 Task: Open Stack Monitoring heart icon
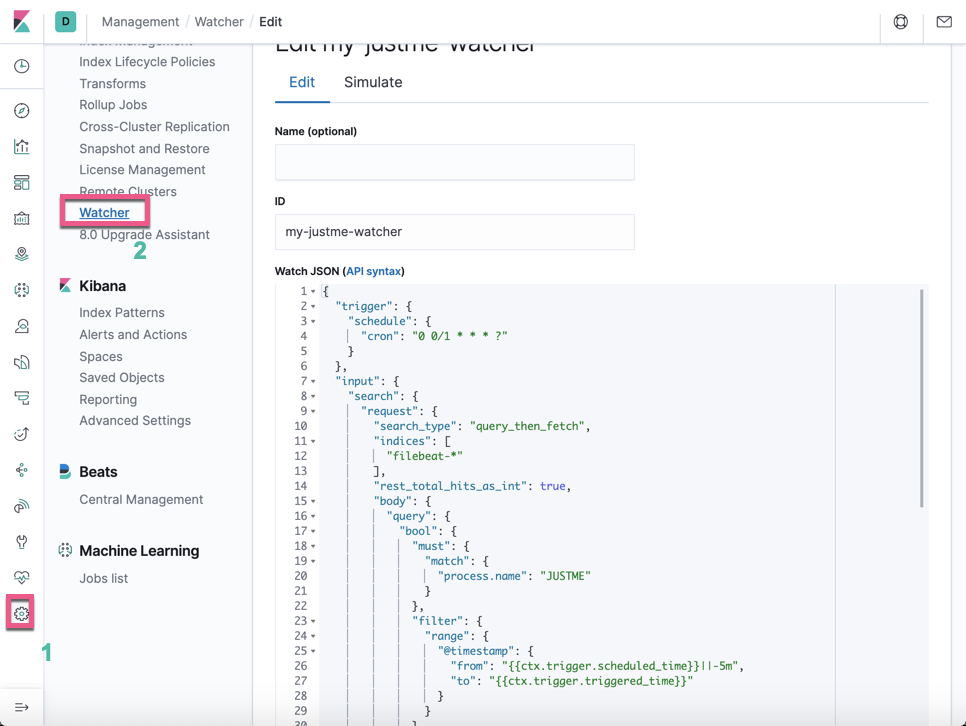pyautogui.click(x=21, y=577)
